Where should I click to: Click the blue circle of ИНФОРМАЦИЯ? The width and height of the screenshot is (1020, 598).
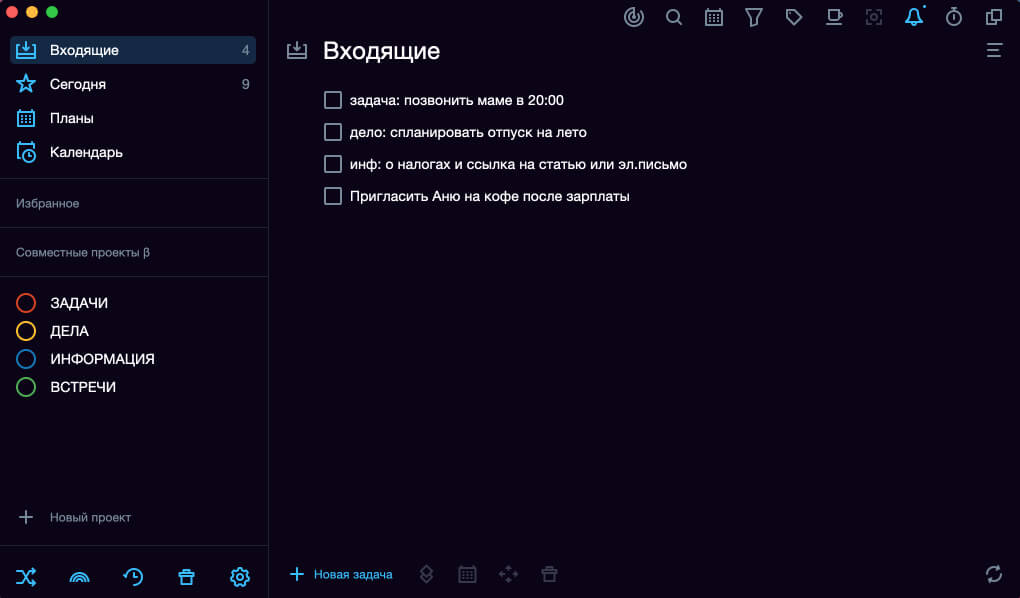click(26, 359)
